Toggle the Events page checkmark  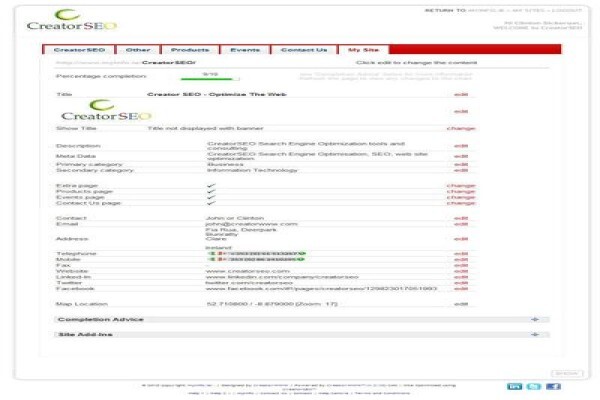click(211, 197)
